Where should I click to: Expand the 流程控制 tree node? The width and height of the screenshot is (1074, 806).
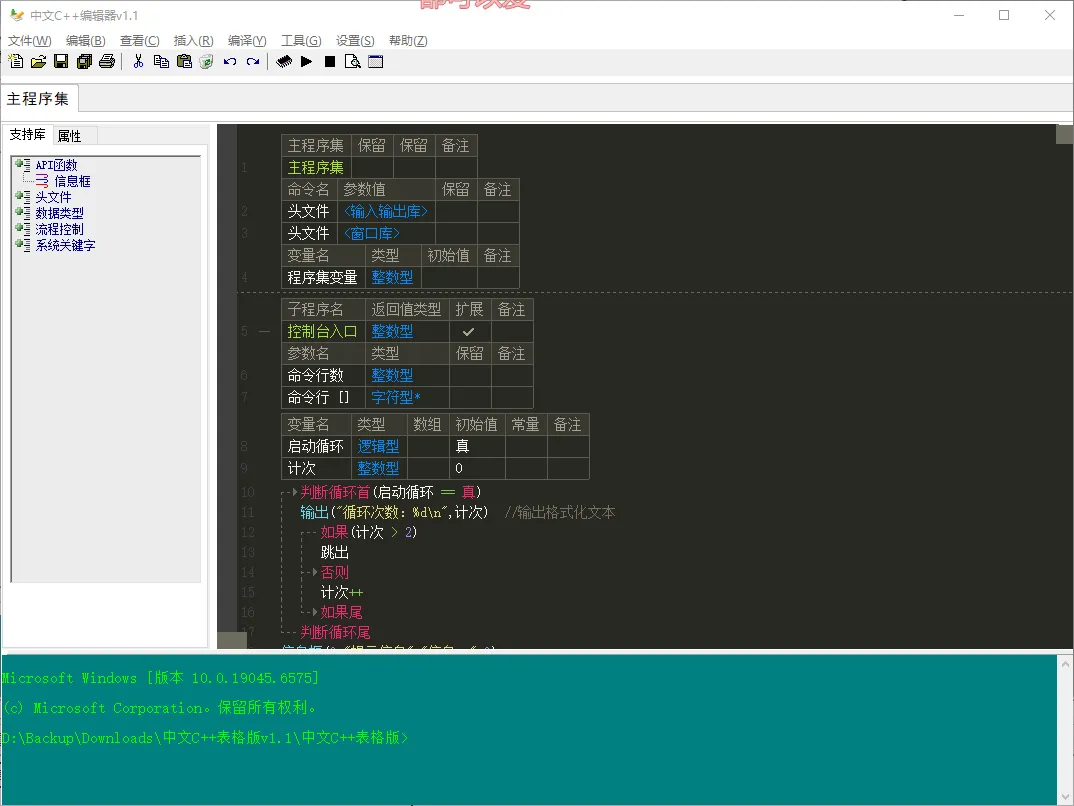tap(20, 229)
